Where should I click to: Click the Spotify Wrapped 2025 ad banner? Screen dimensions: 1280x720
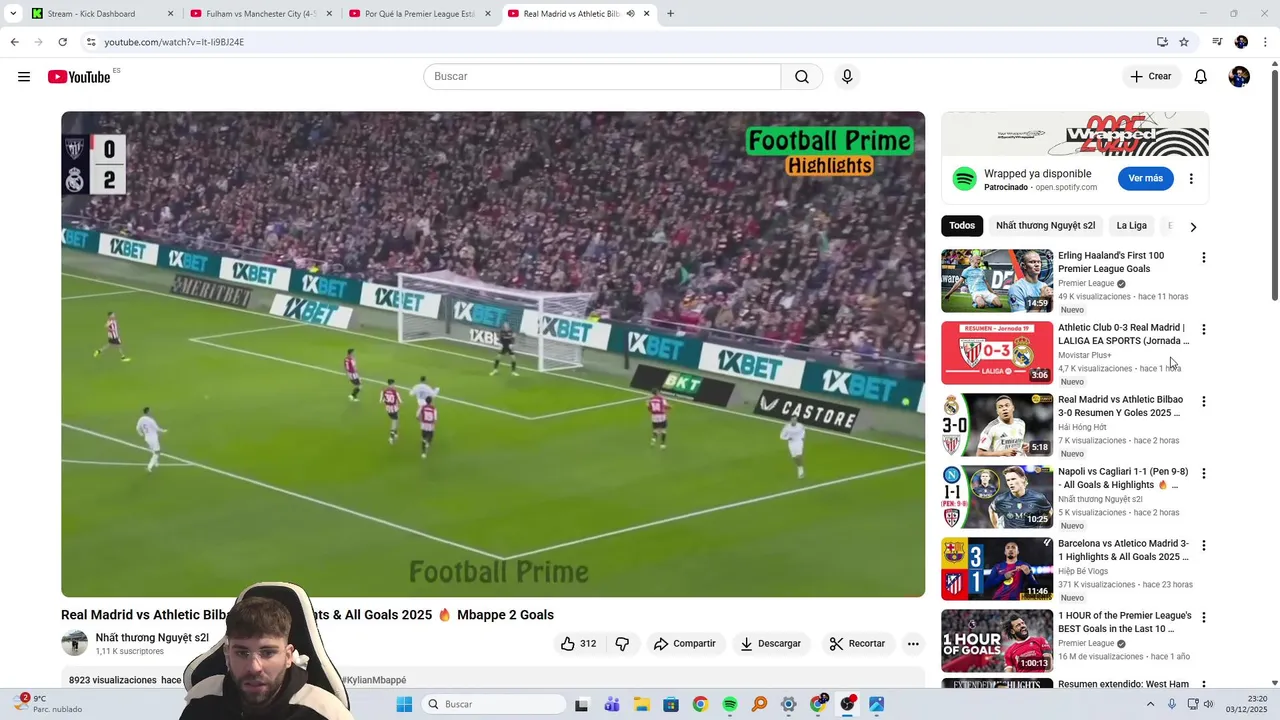(x=1075, y=134)
